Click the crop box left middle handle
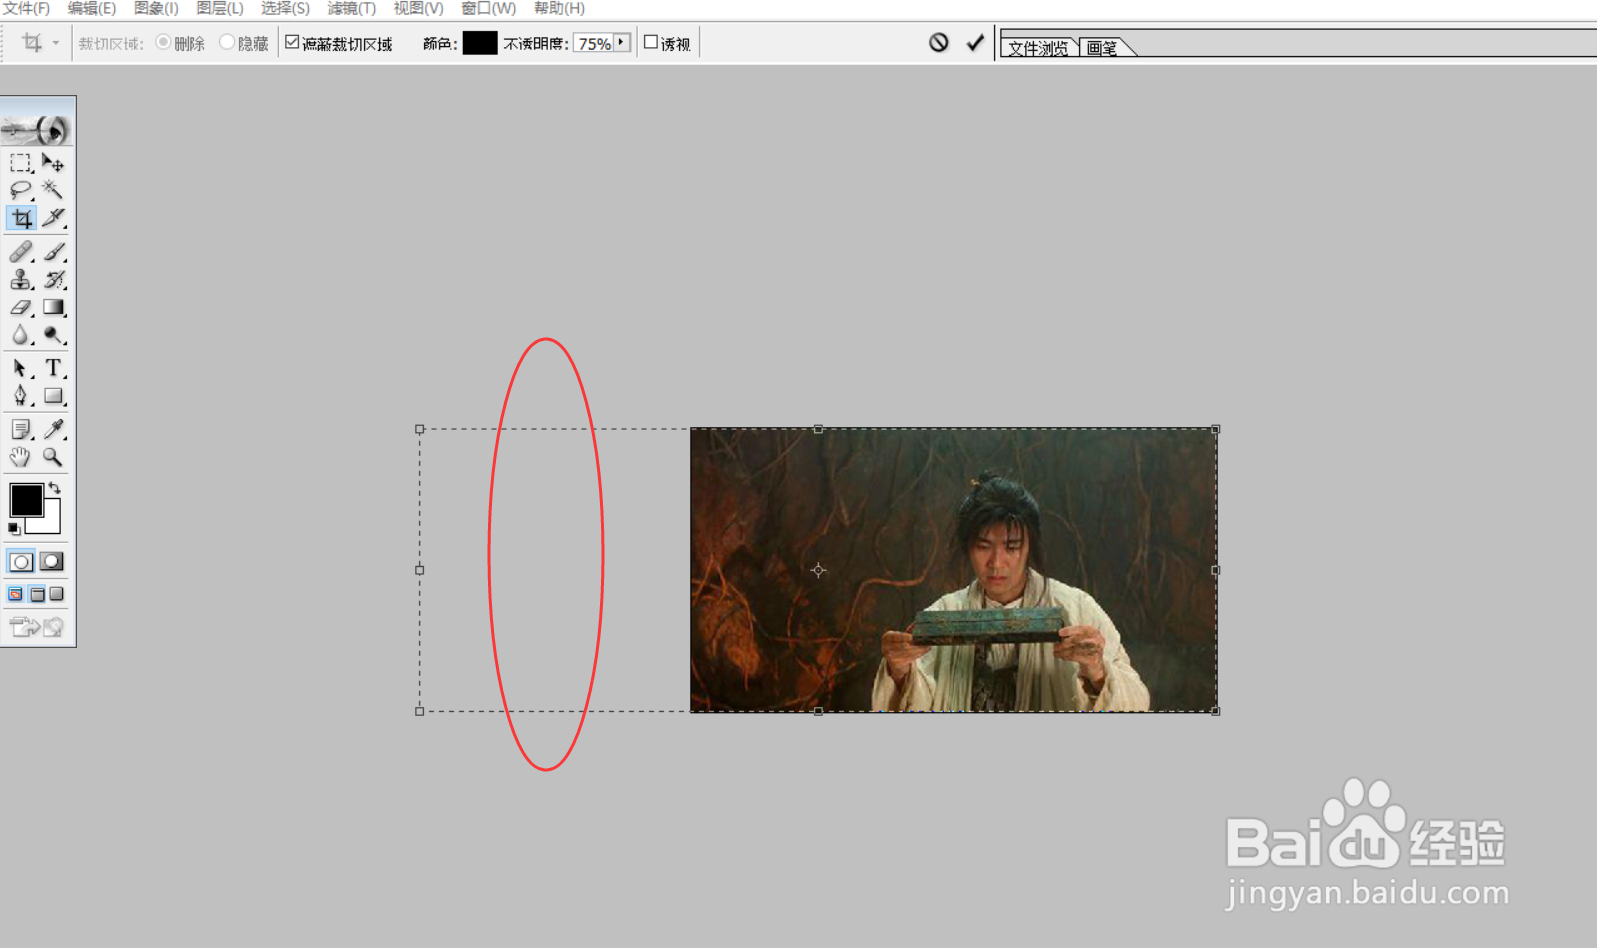 coord(420,570)
